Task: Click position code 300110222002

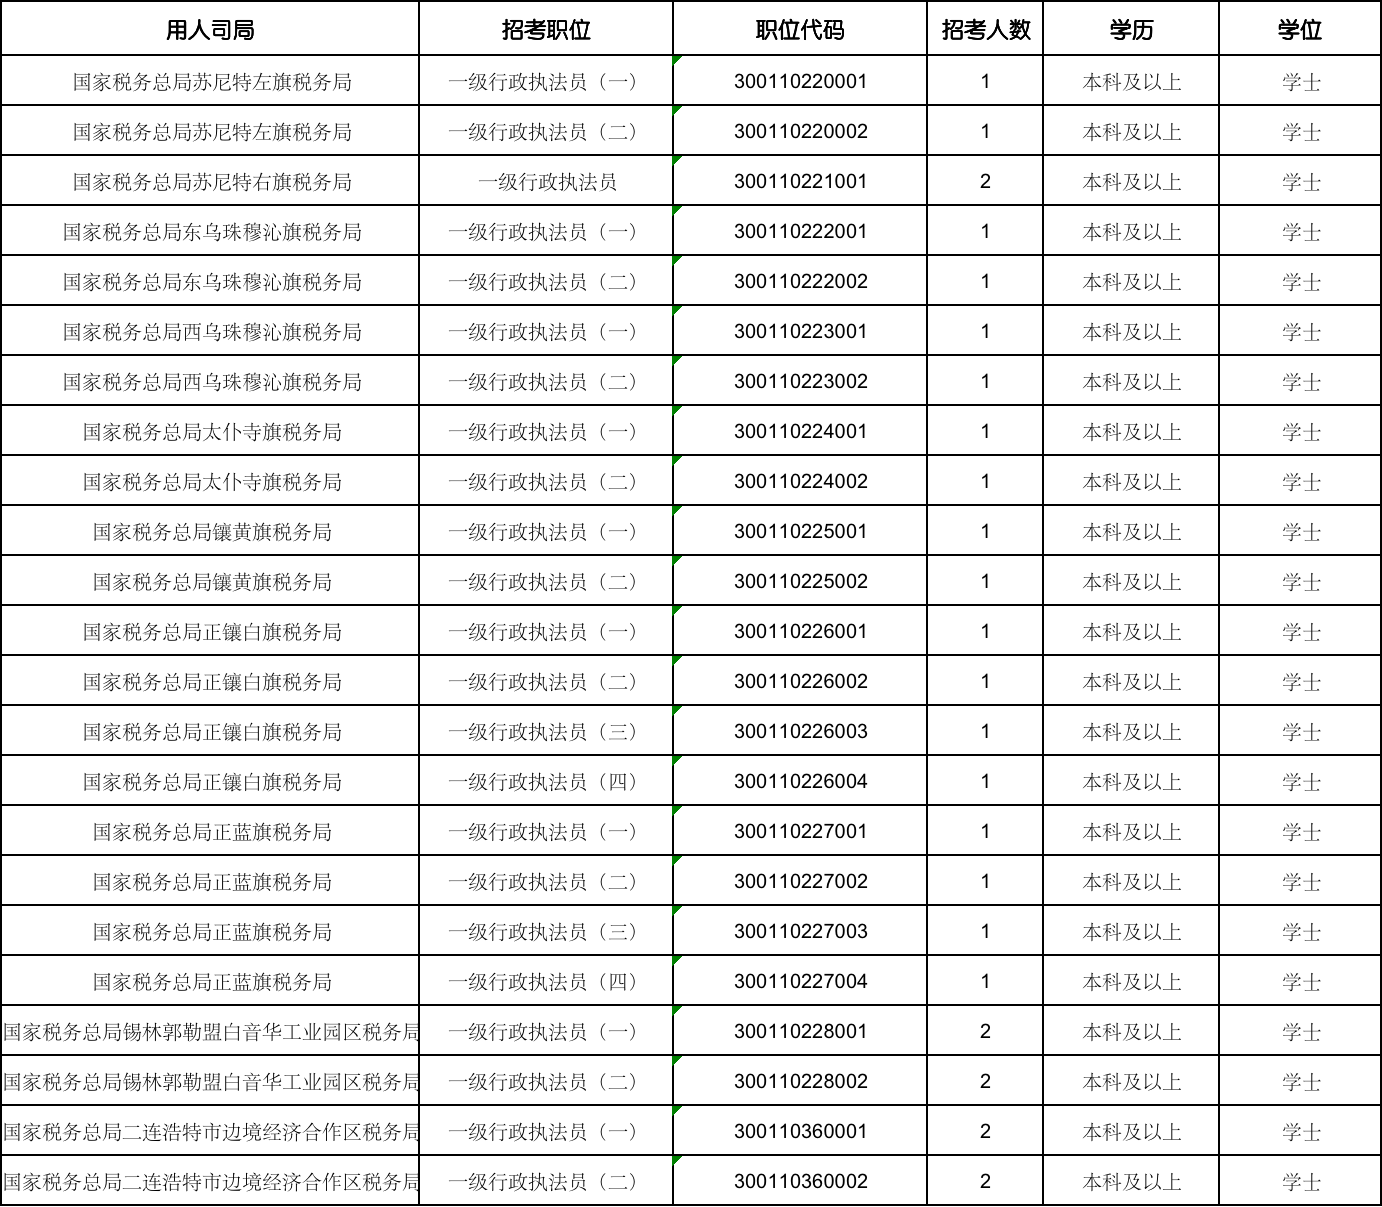Action: coord(800,281)
